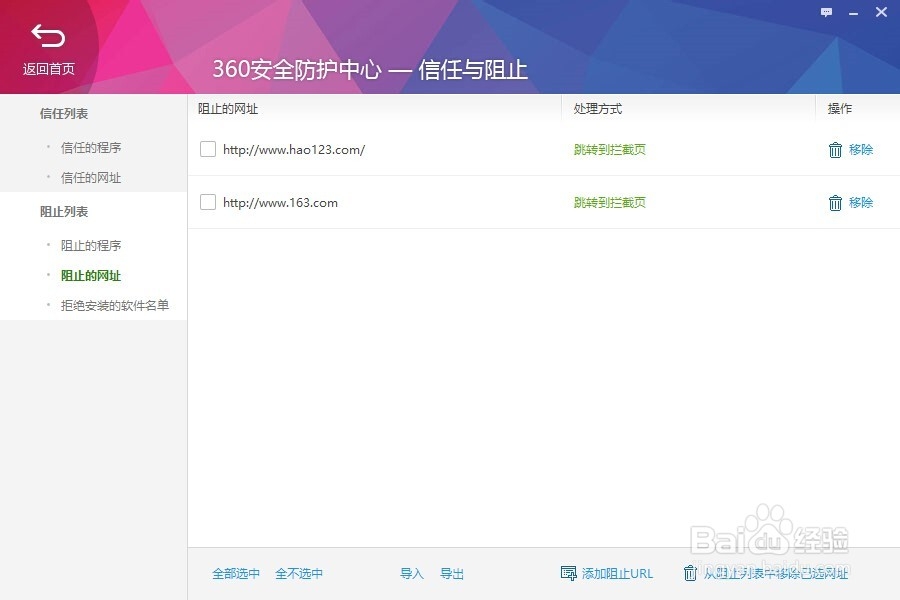Click the 阻止列表 section header
This screenshot has width=900, height=600.
(64, 212)
